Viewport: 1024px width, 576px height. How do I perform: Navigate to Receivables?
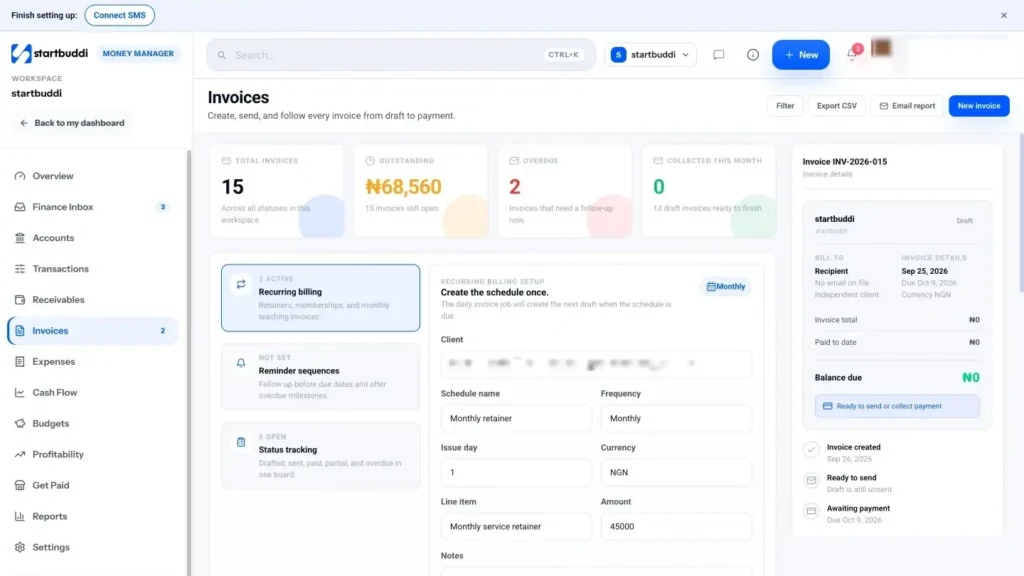91,300
